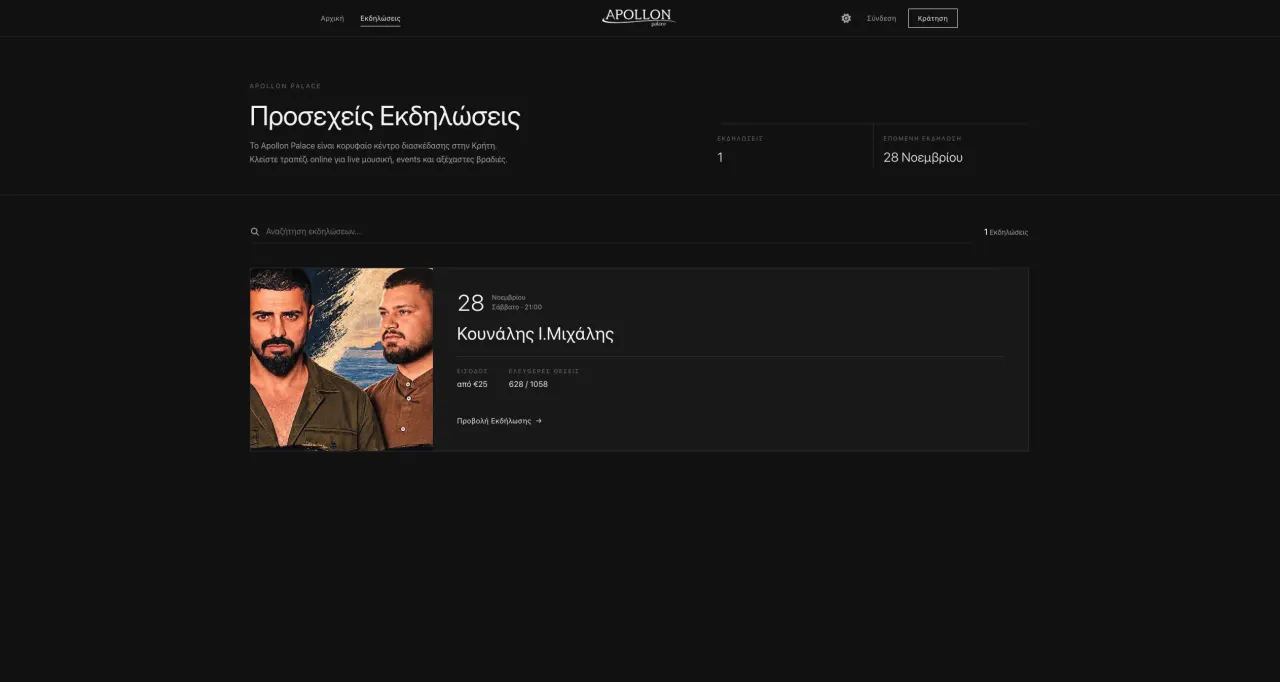Click the ΕΠΟΜΕΝΗ ΕΚΔΗΛΩΣΗ stat label
This screenshot has width=1280, height=682.
click(x=922, y=138)
